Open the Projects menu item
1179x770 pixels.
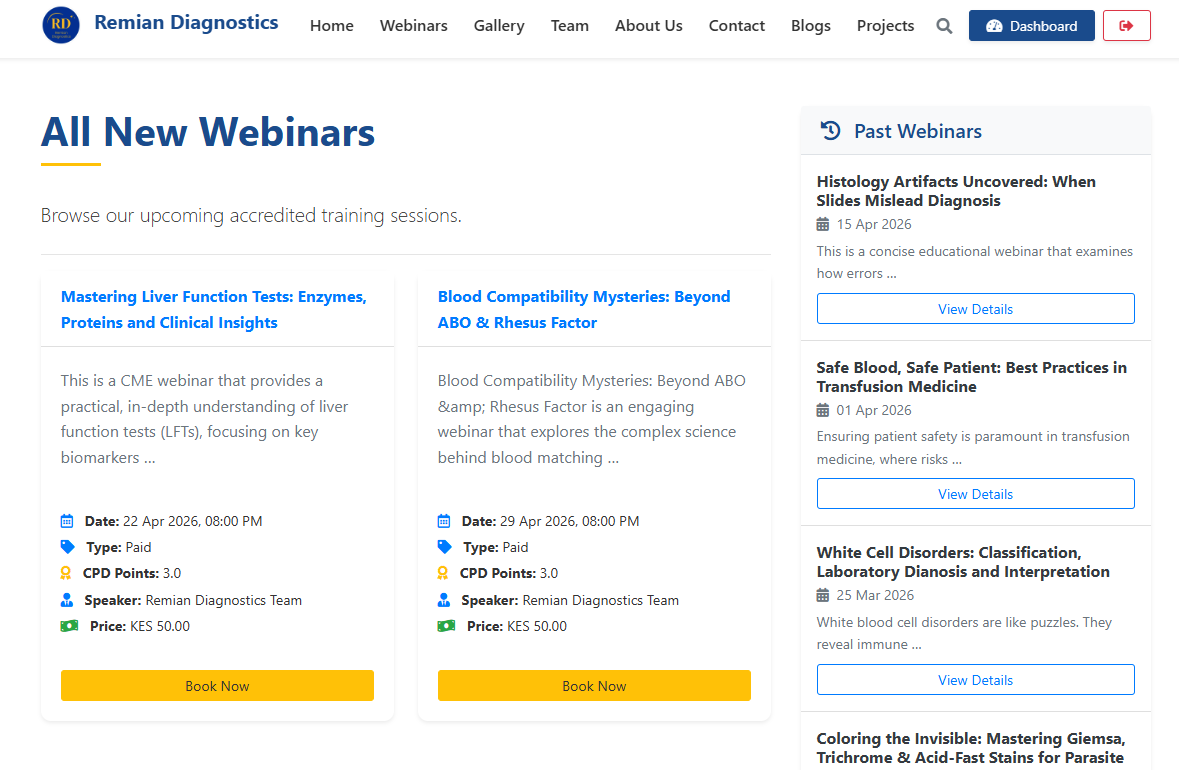885,26
